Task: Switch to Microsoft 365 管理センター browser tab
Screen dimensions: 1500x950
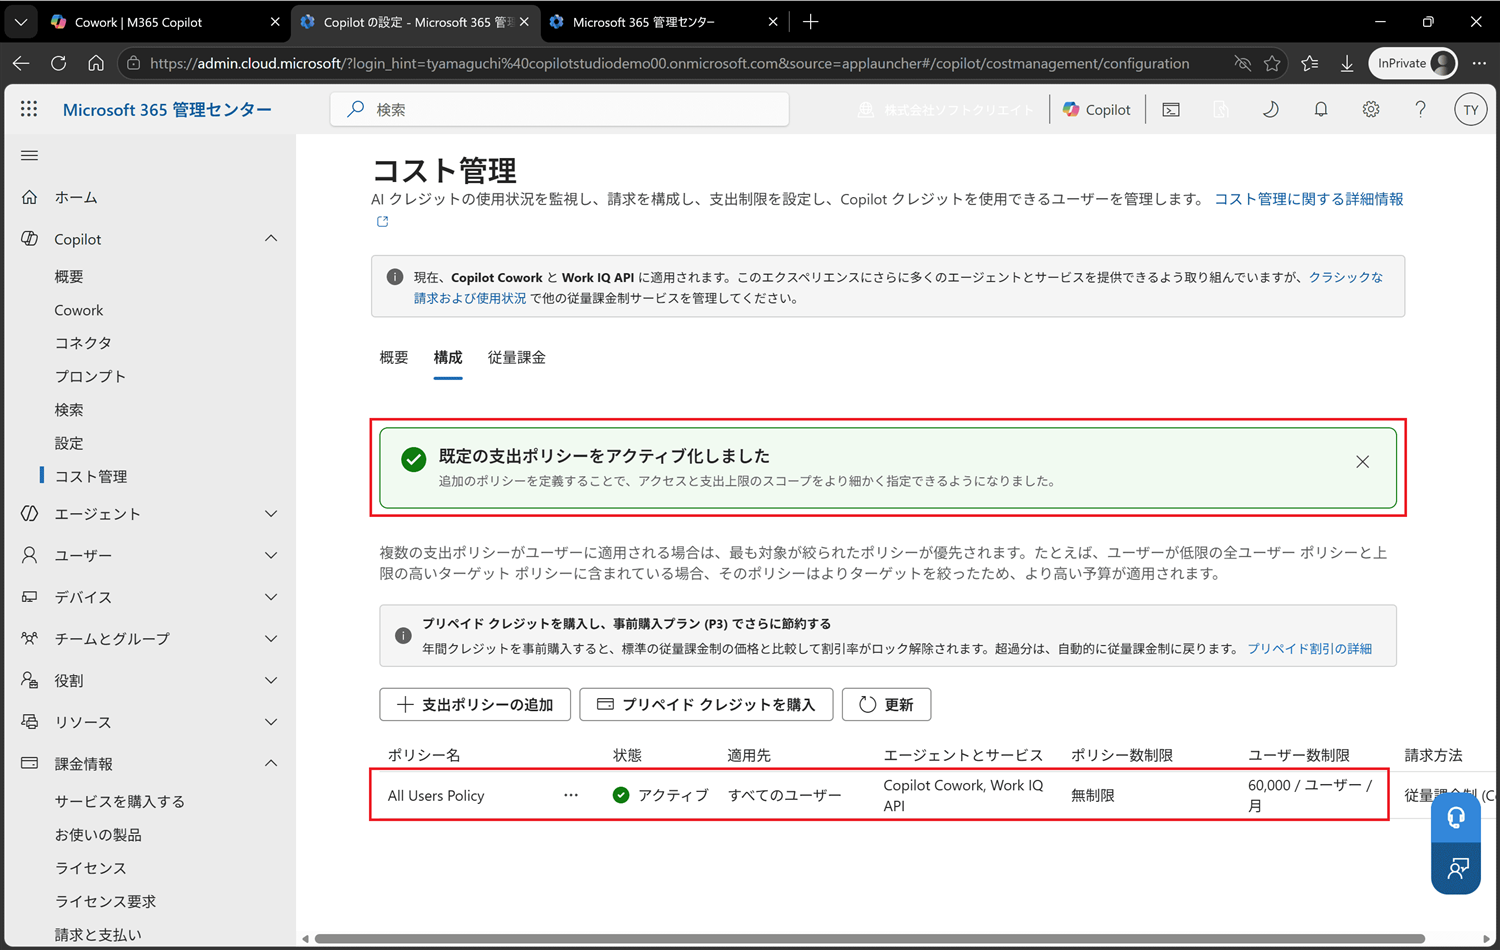Action: click(x=664, y=21)
